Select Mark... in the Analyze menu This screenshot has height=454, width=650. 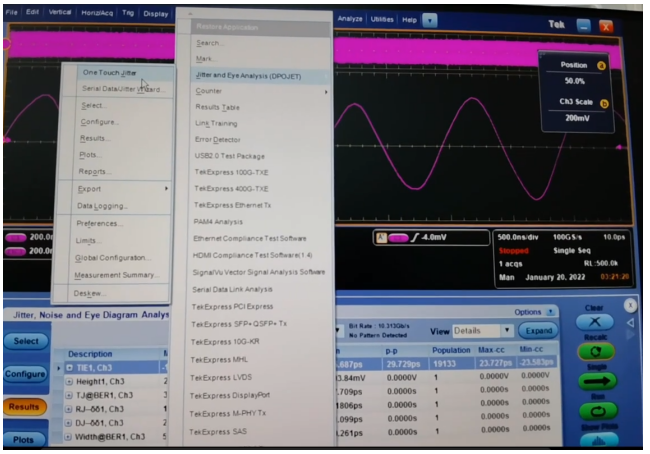[206, 59]
